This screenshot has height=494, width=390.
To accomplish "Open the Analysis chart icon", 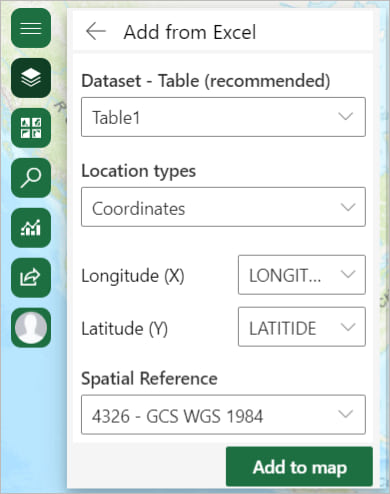I will (x=31, y=228).
